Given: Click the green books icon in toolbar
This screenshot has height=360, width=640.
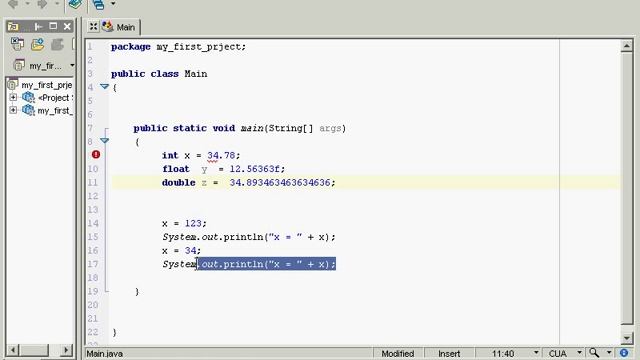Looking at the screenshot, I should point(75,4).
